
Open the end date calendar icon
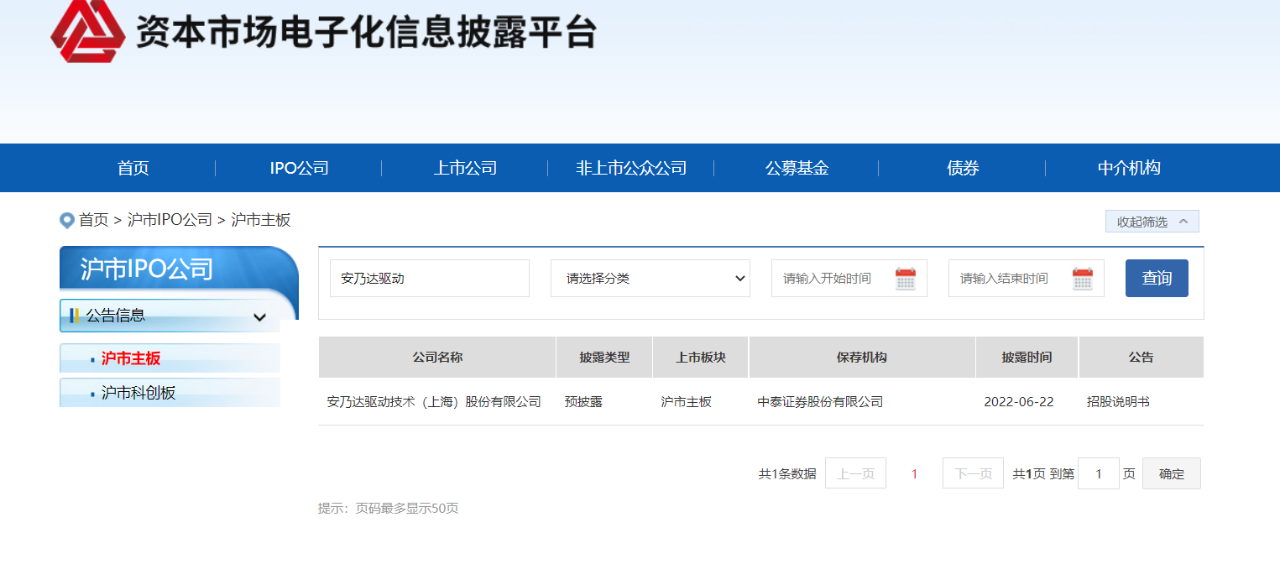1082,279
